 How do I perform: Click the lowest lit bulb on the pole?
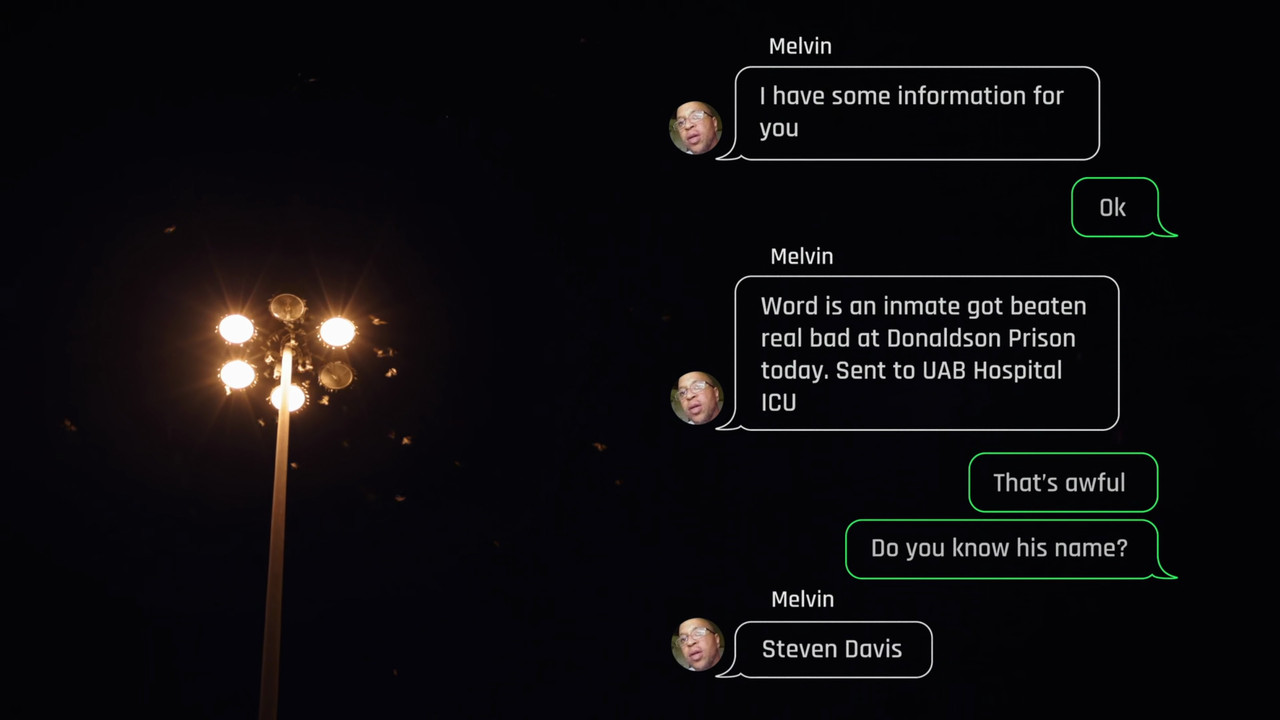point(288,397)
